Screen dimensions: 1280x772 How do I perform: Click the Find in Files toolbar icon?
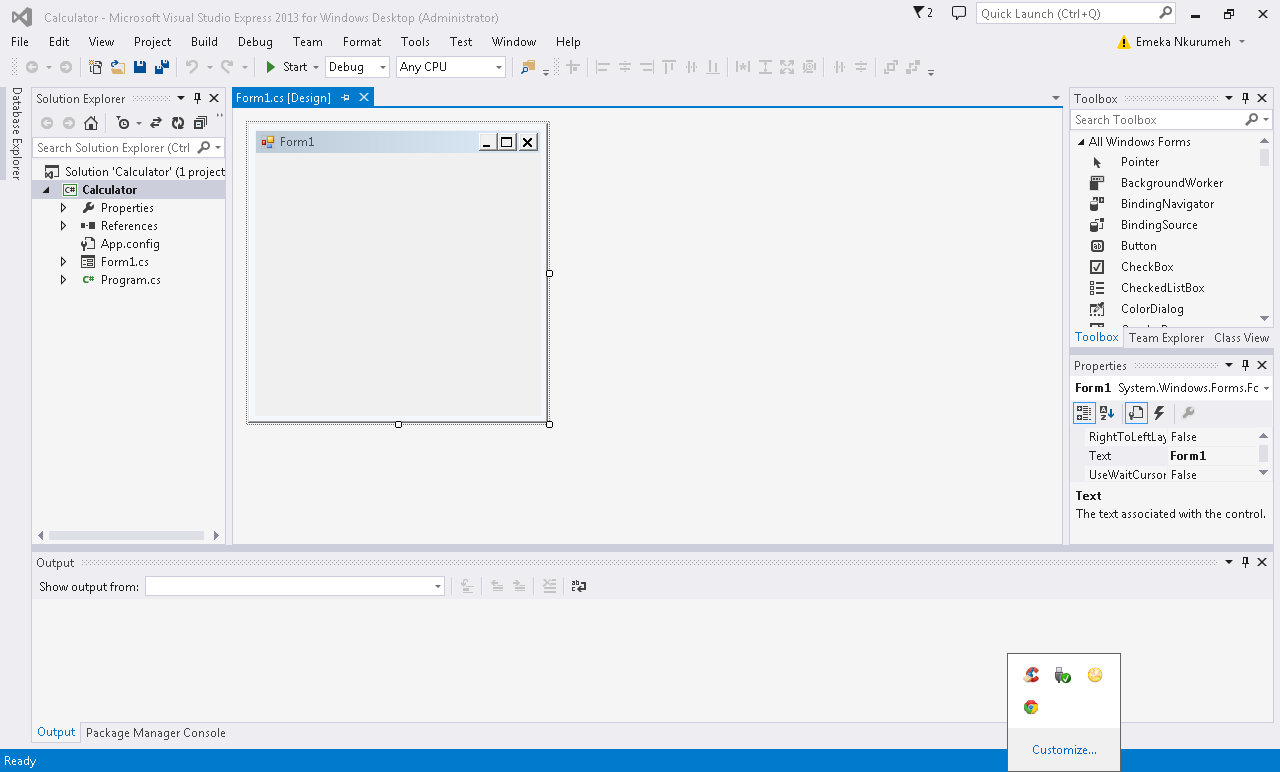tap(528, 67)
